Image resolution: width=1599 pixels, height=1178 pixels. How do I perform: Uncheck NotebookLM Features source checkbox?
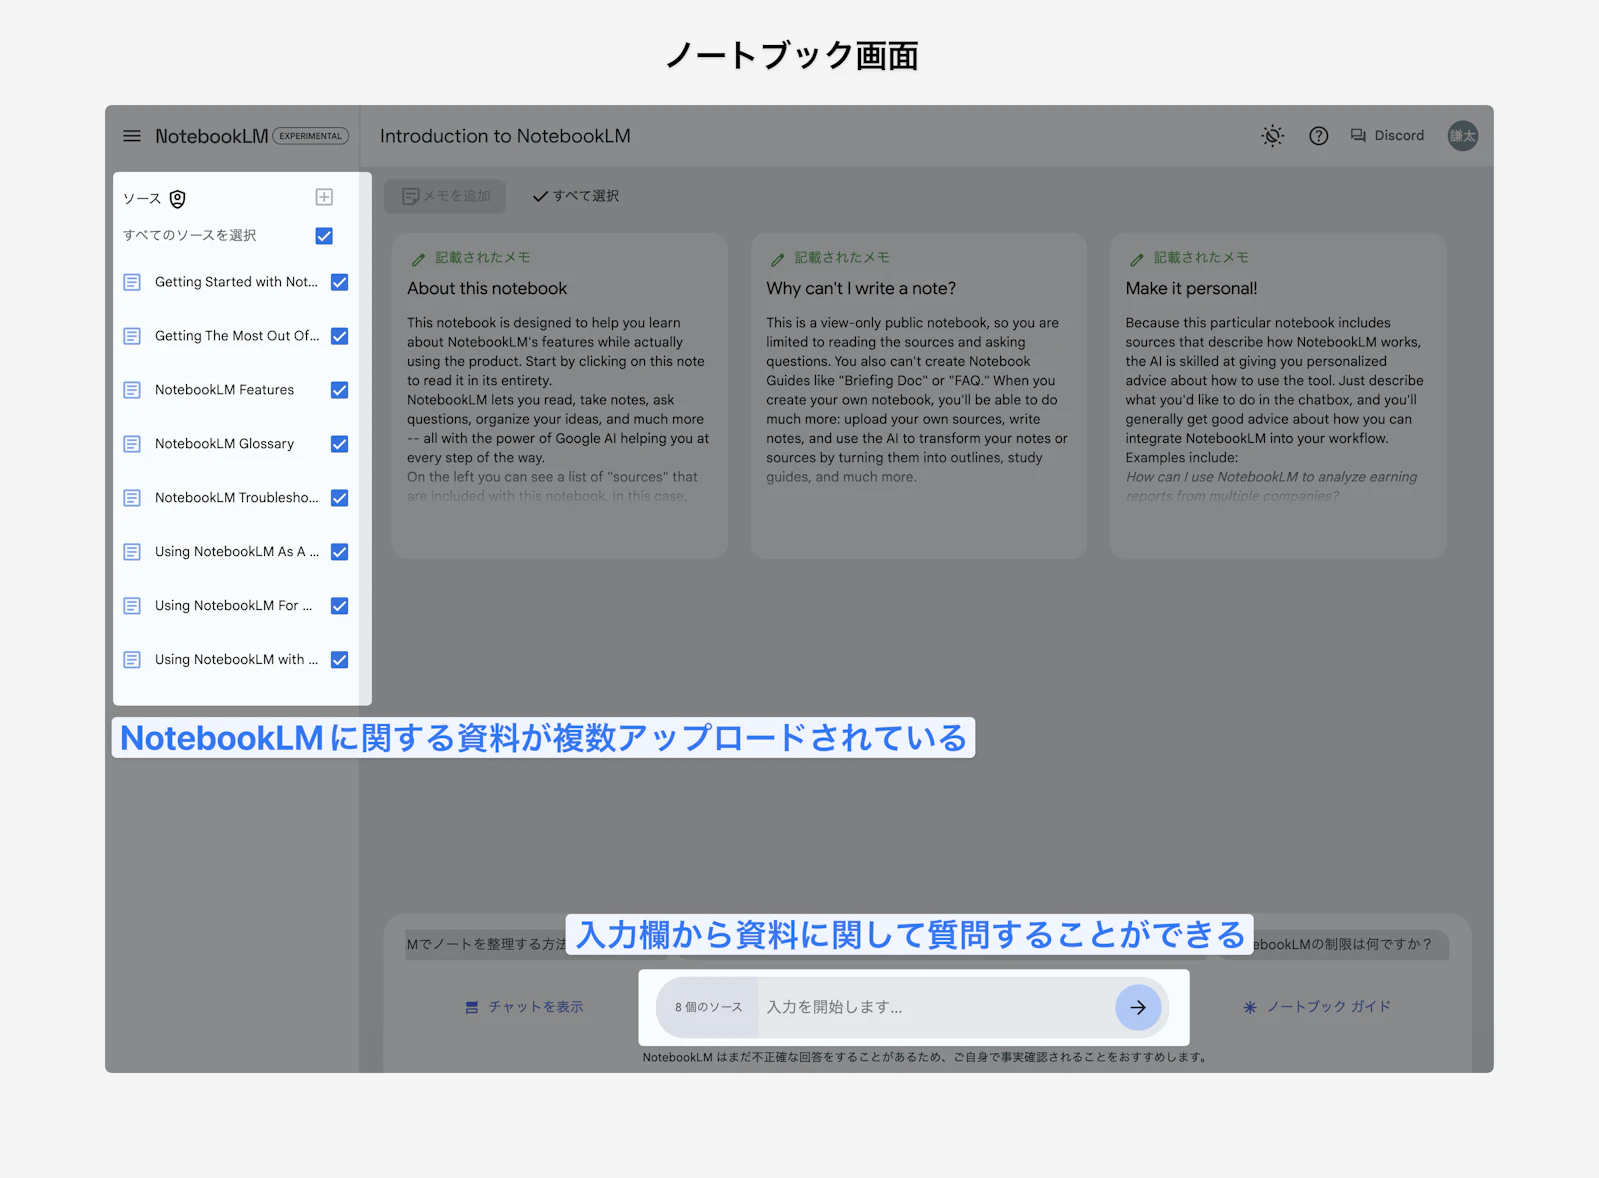coord(340,390)
